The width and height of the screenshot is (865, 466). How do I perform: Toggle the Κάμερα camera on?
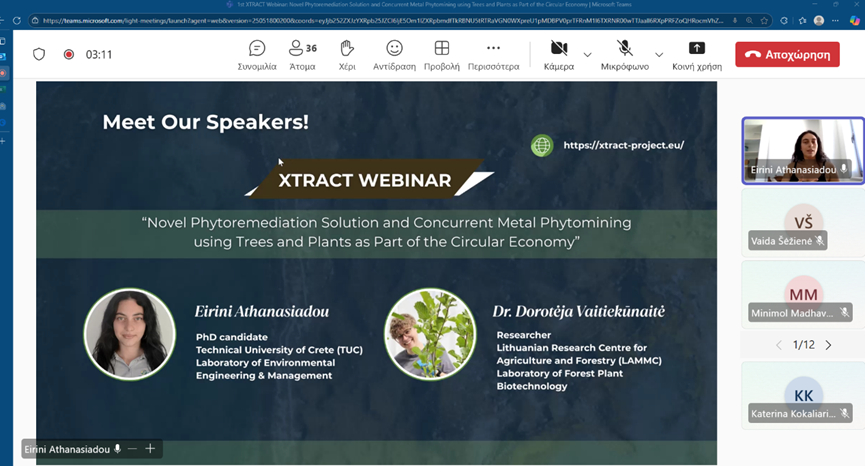[x=559, y=54]
